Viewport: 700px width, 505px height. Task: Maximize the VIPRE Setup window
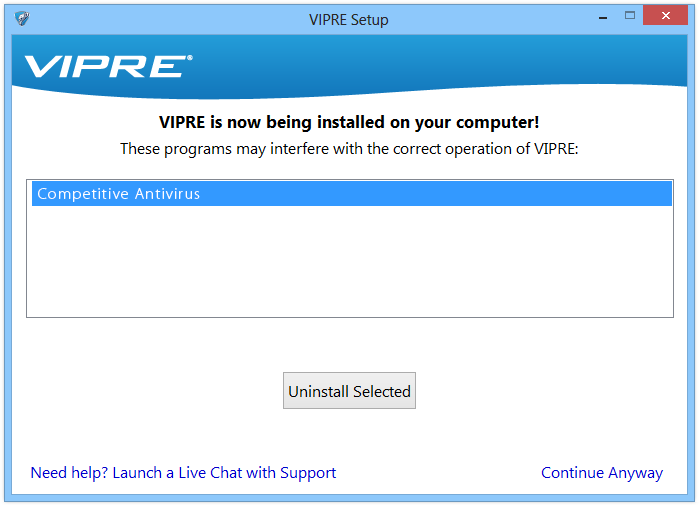tap(630, 16)
